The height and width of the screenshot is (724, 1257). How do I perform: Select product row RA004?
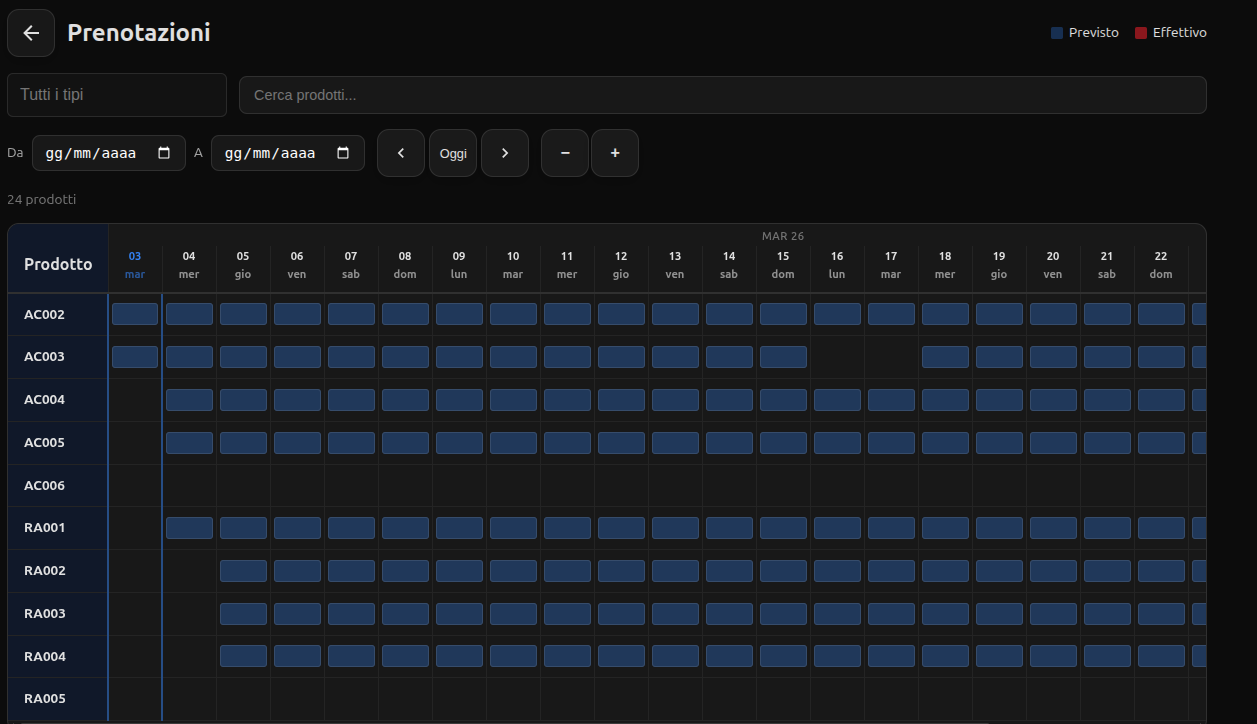[58, 657]
